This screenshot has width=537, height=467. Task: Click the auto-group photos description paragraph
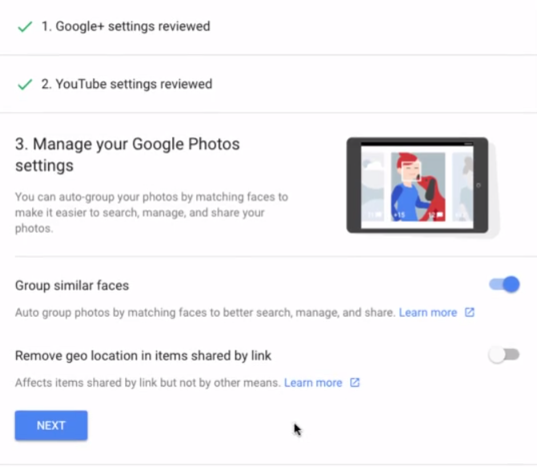pyautogui.click(x=151, y=213)
